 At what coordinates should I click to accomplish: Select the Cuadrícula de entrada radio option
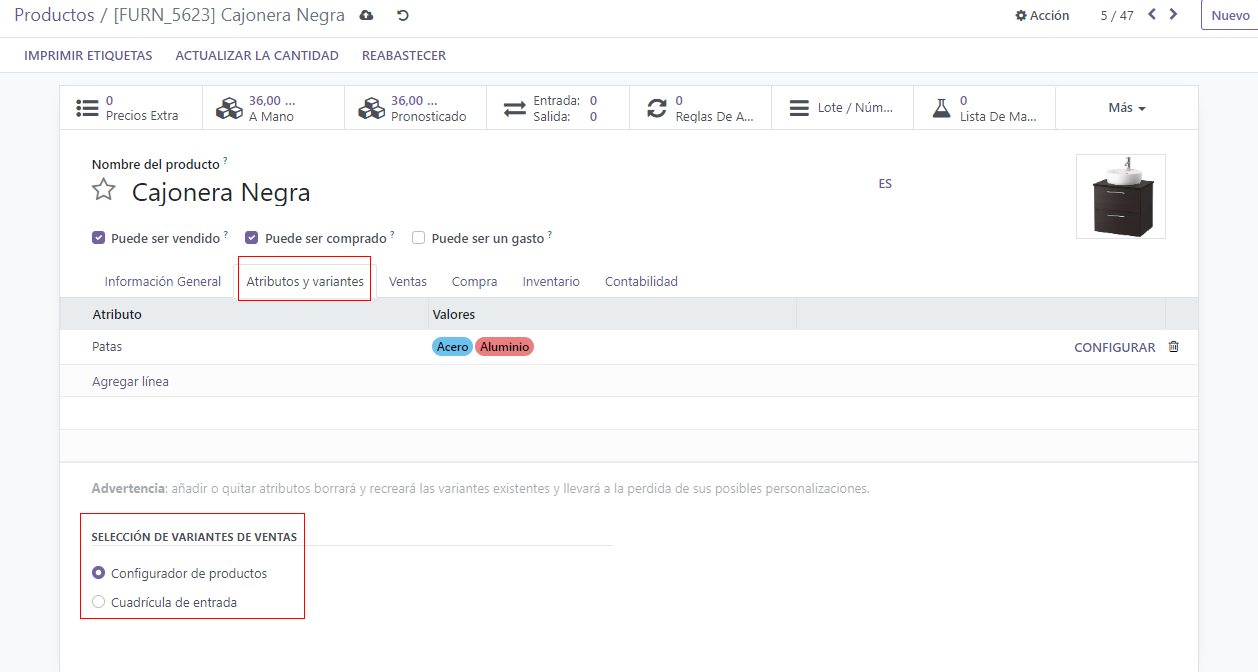(x=98, y=602)
